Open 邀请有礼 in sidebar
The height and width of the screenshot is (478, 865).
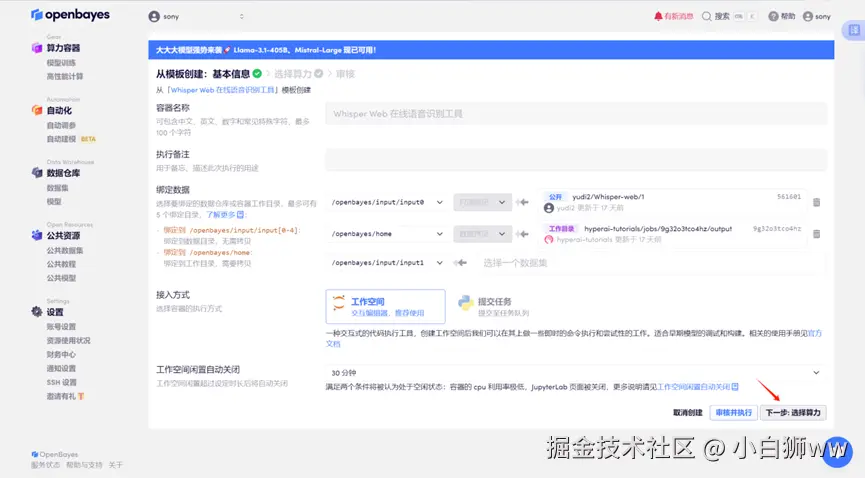(x=65, y=396)
